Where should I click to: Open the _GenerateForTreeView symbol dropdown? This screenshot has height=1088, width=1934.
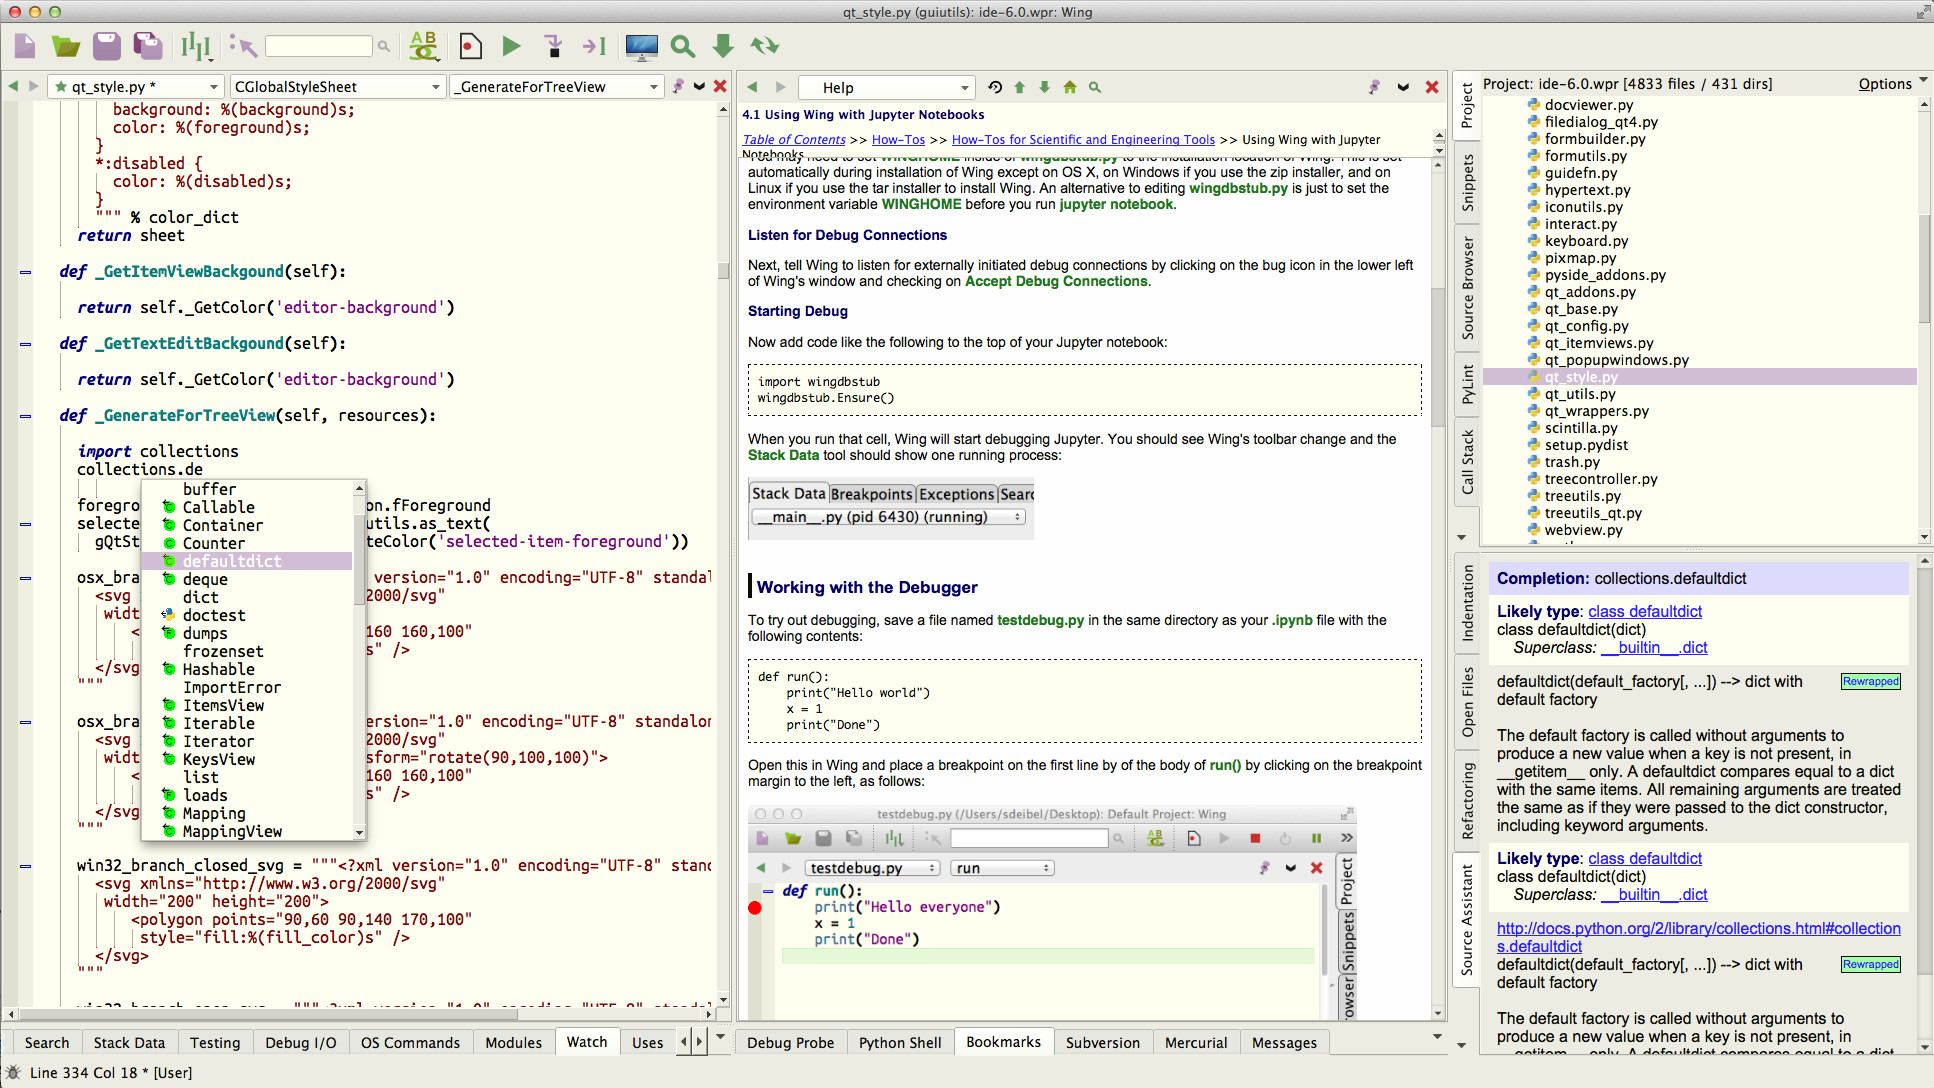(x=556, y=86)
